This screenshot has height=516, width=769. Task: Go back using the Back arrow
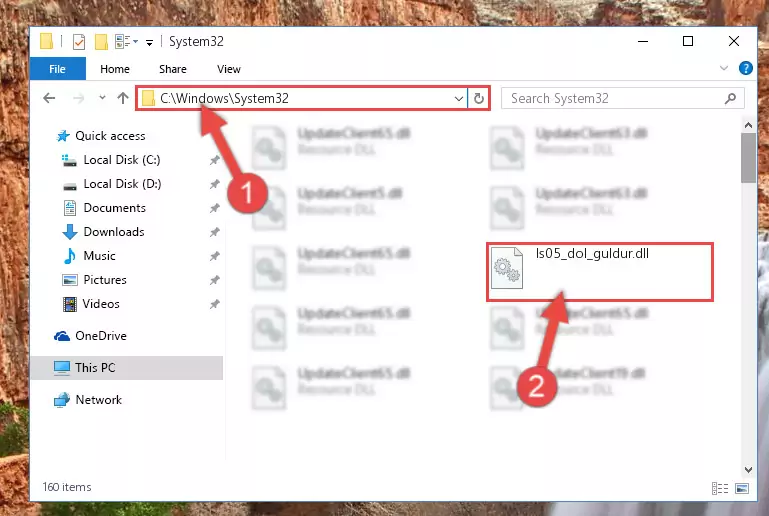(x=49, y=98)
